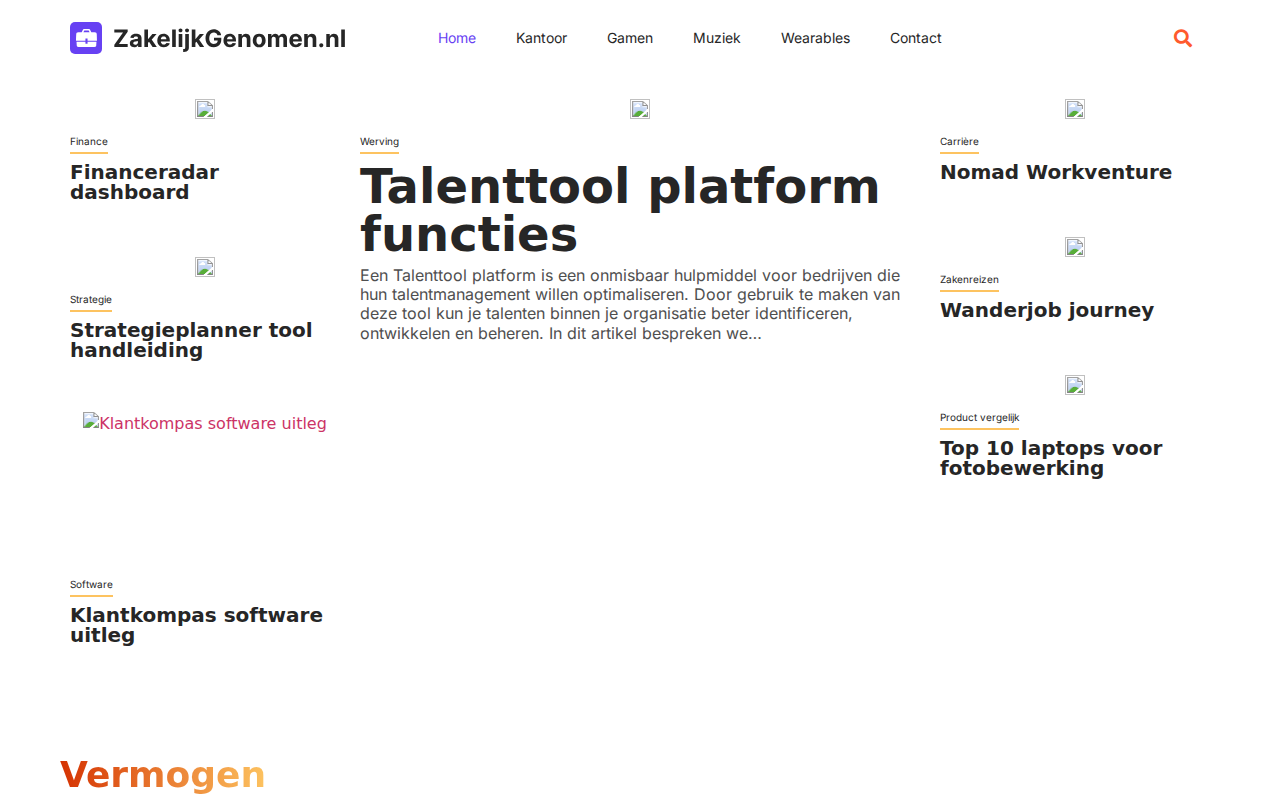
Task: Click the Werving category tag
Action: click(379, 142)
